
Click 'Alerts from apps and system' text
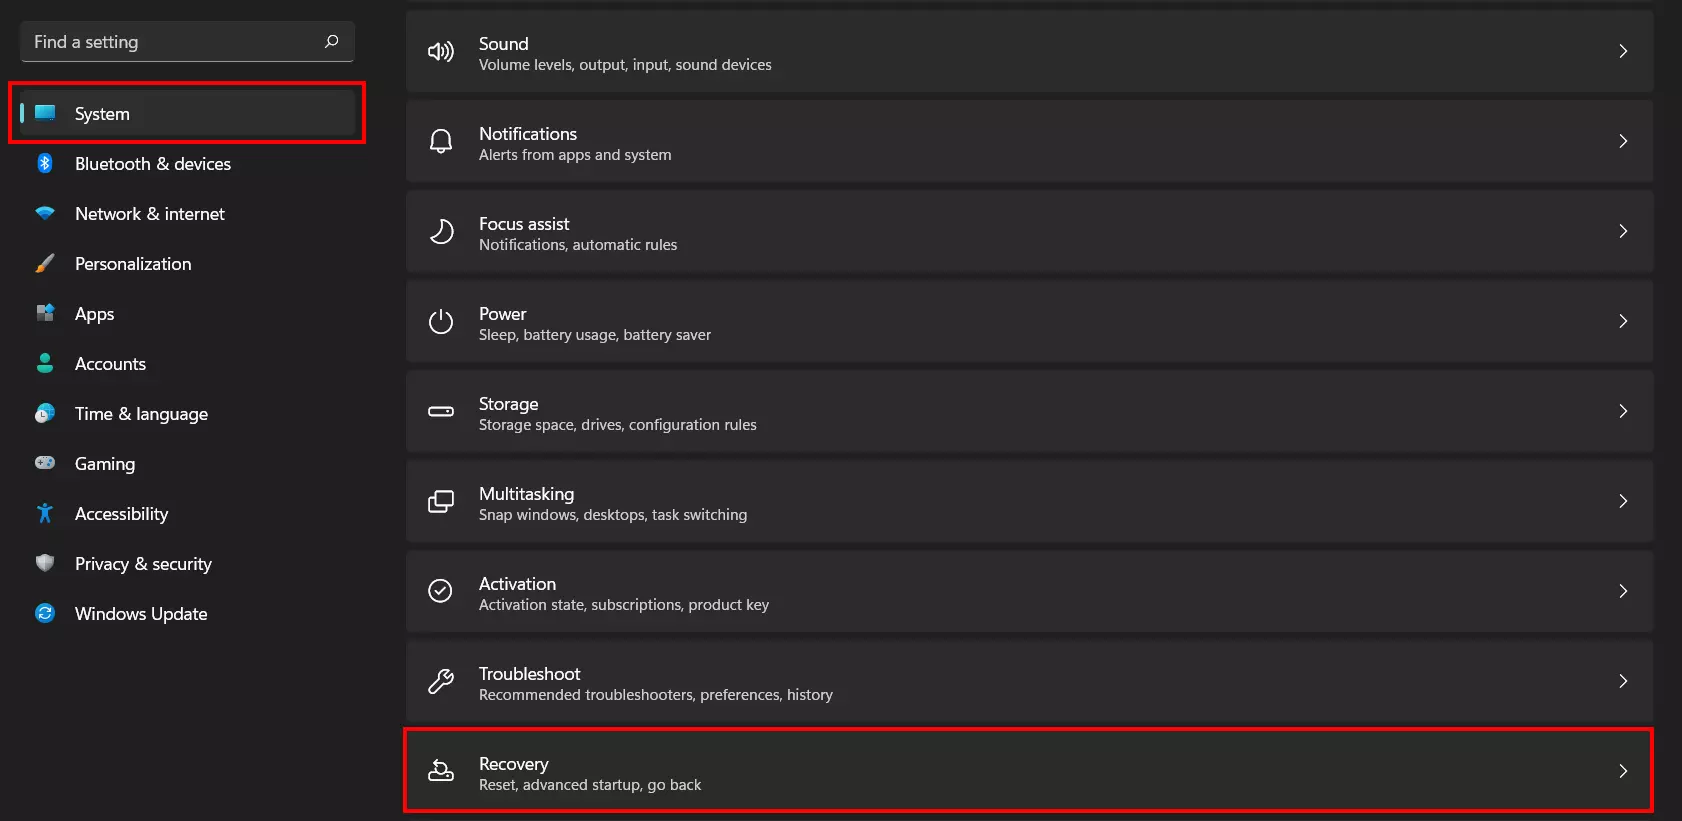pyautogui.click(x=575, y=155)
